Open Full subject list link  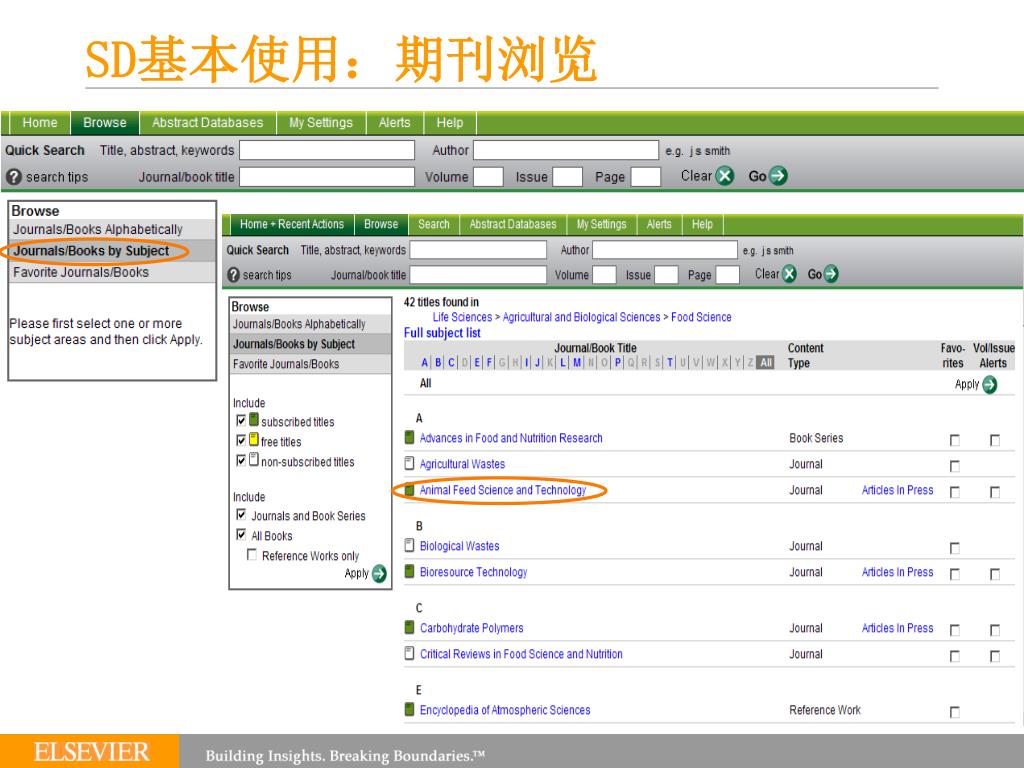pos(442,333)
